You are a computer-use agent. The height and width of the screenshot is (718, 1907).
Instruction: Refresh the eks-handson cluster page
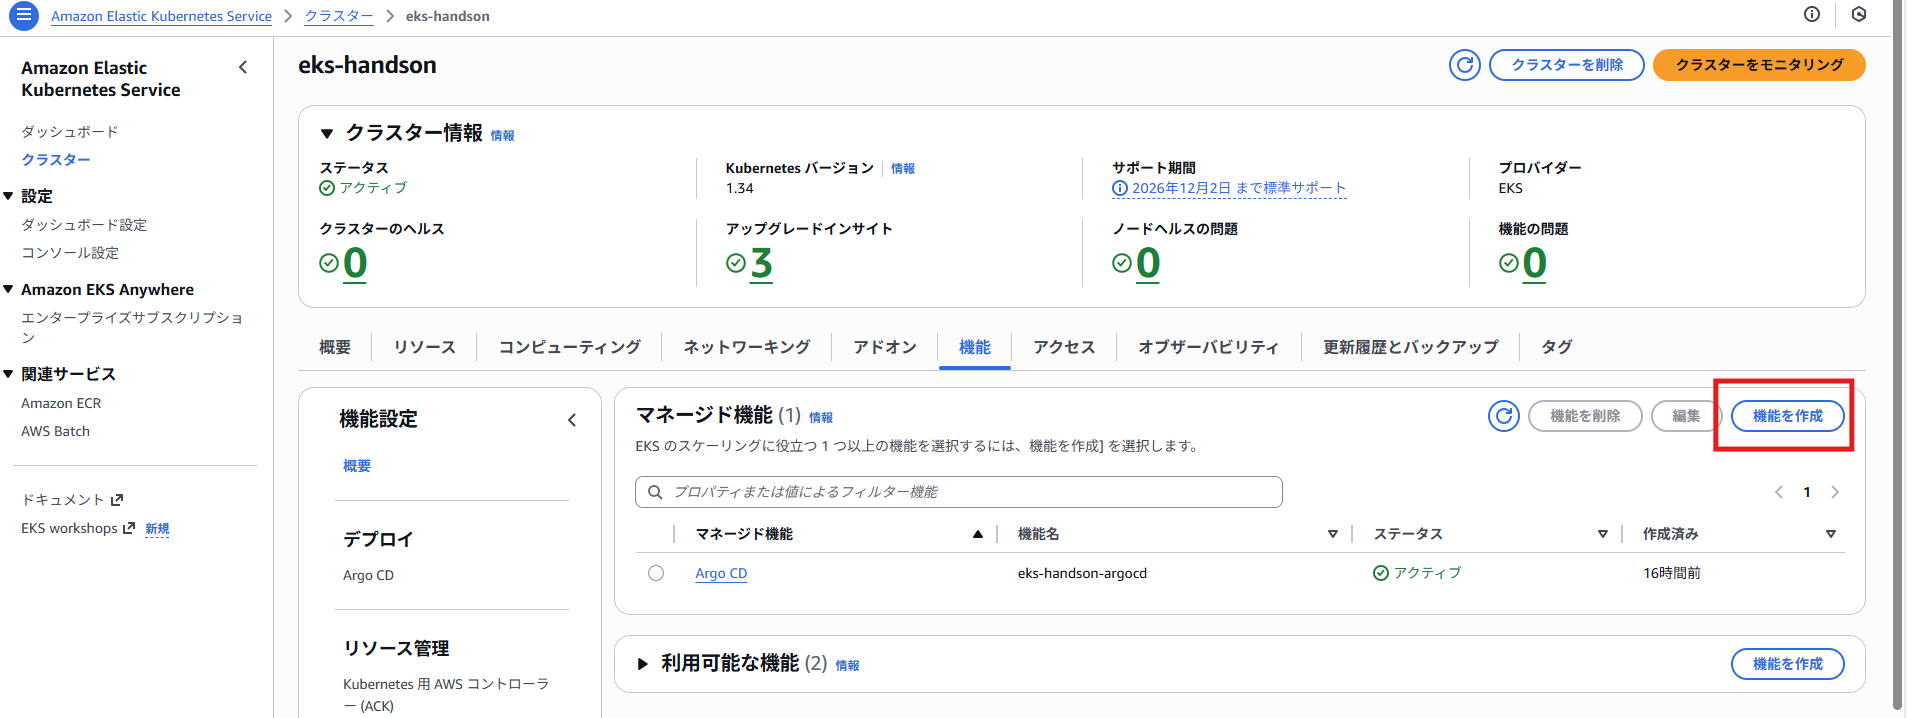click(x=1465, y=65)
